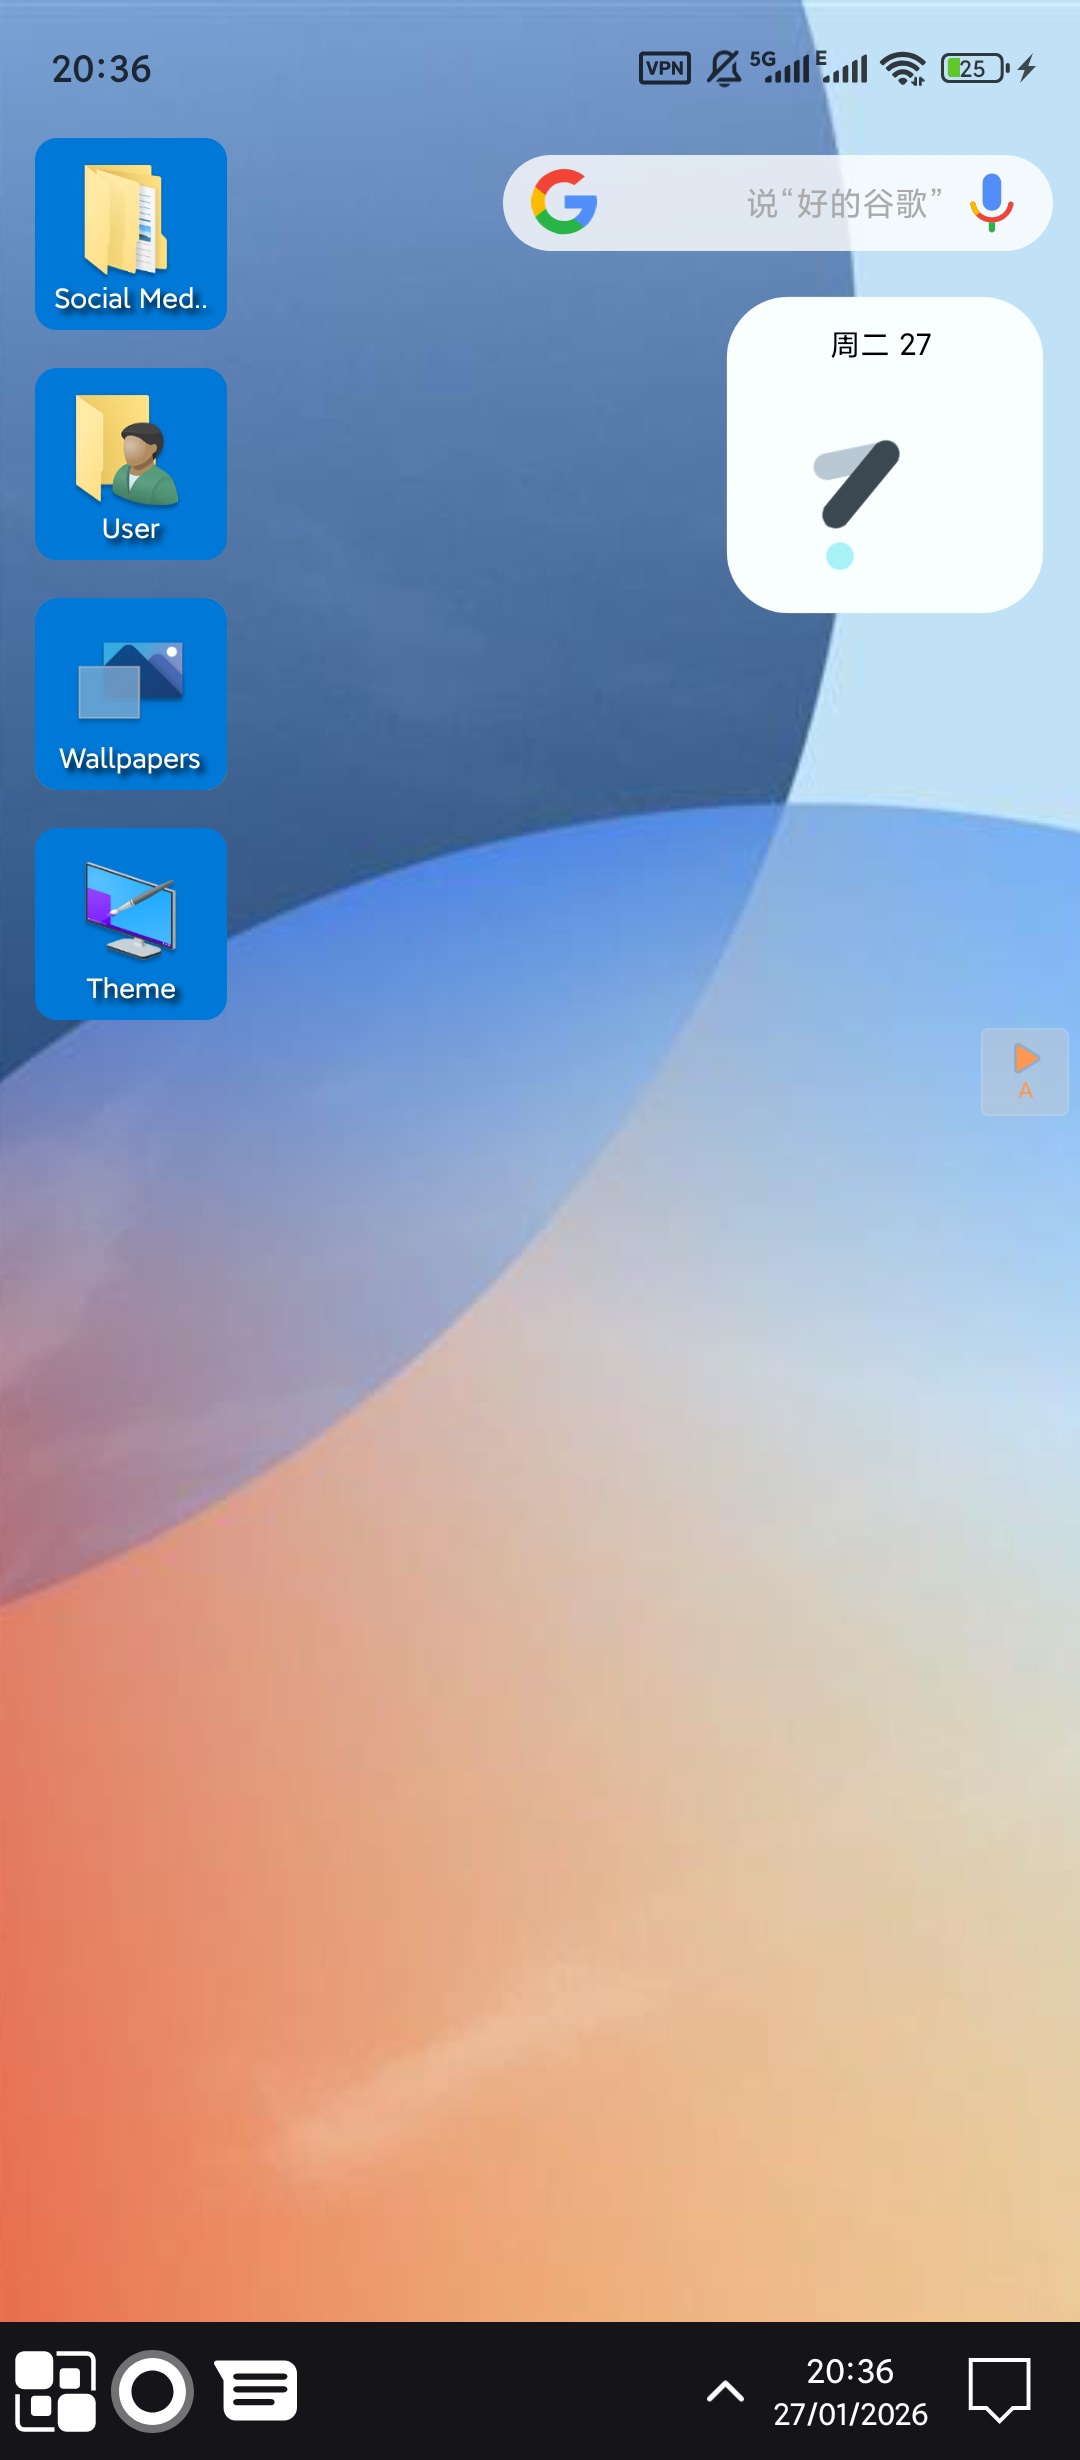This screenshot has height=2460, width=1080.
Task: Open the circular Cortana-style search icon
Action: pyautogui.click(x=152, y=2391)
